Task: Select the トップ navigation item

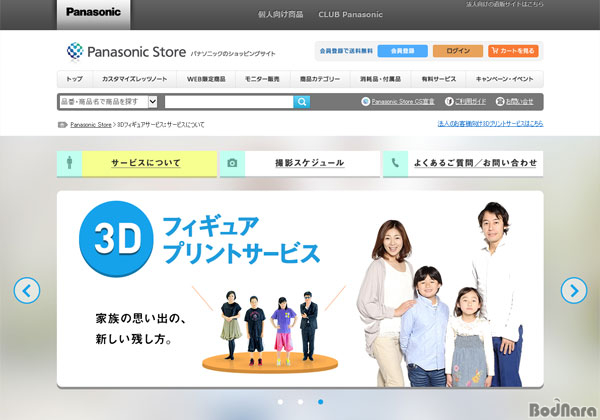Action: tap(75, 79)
